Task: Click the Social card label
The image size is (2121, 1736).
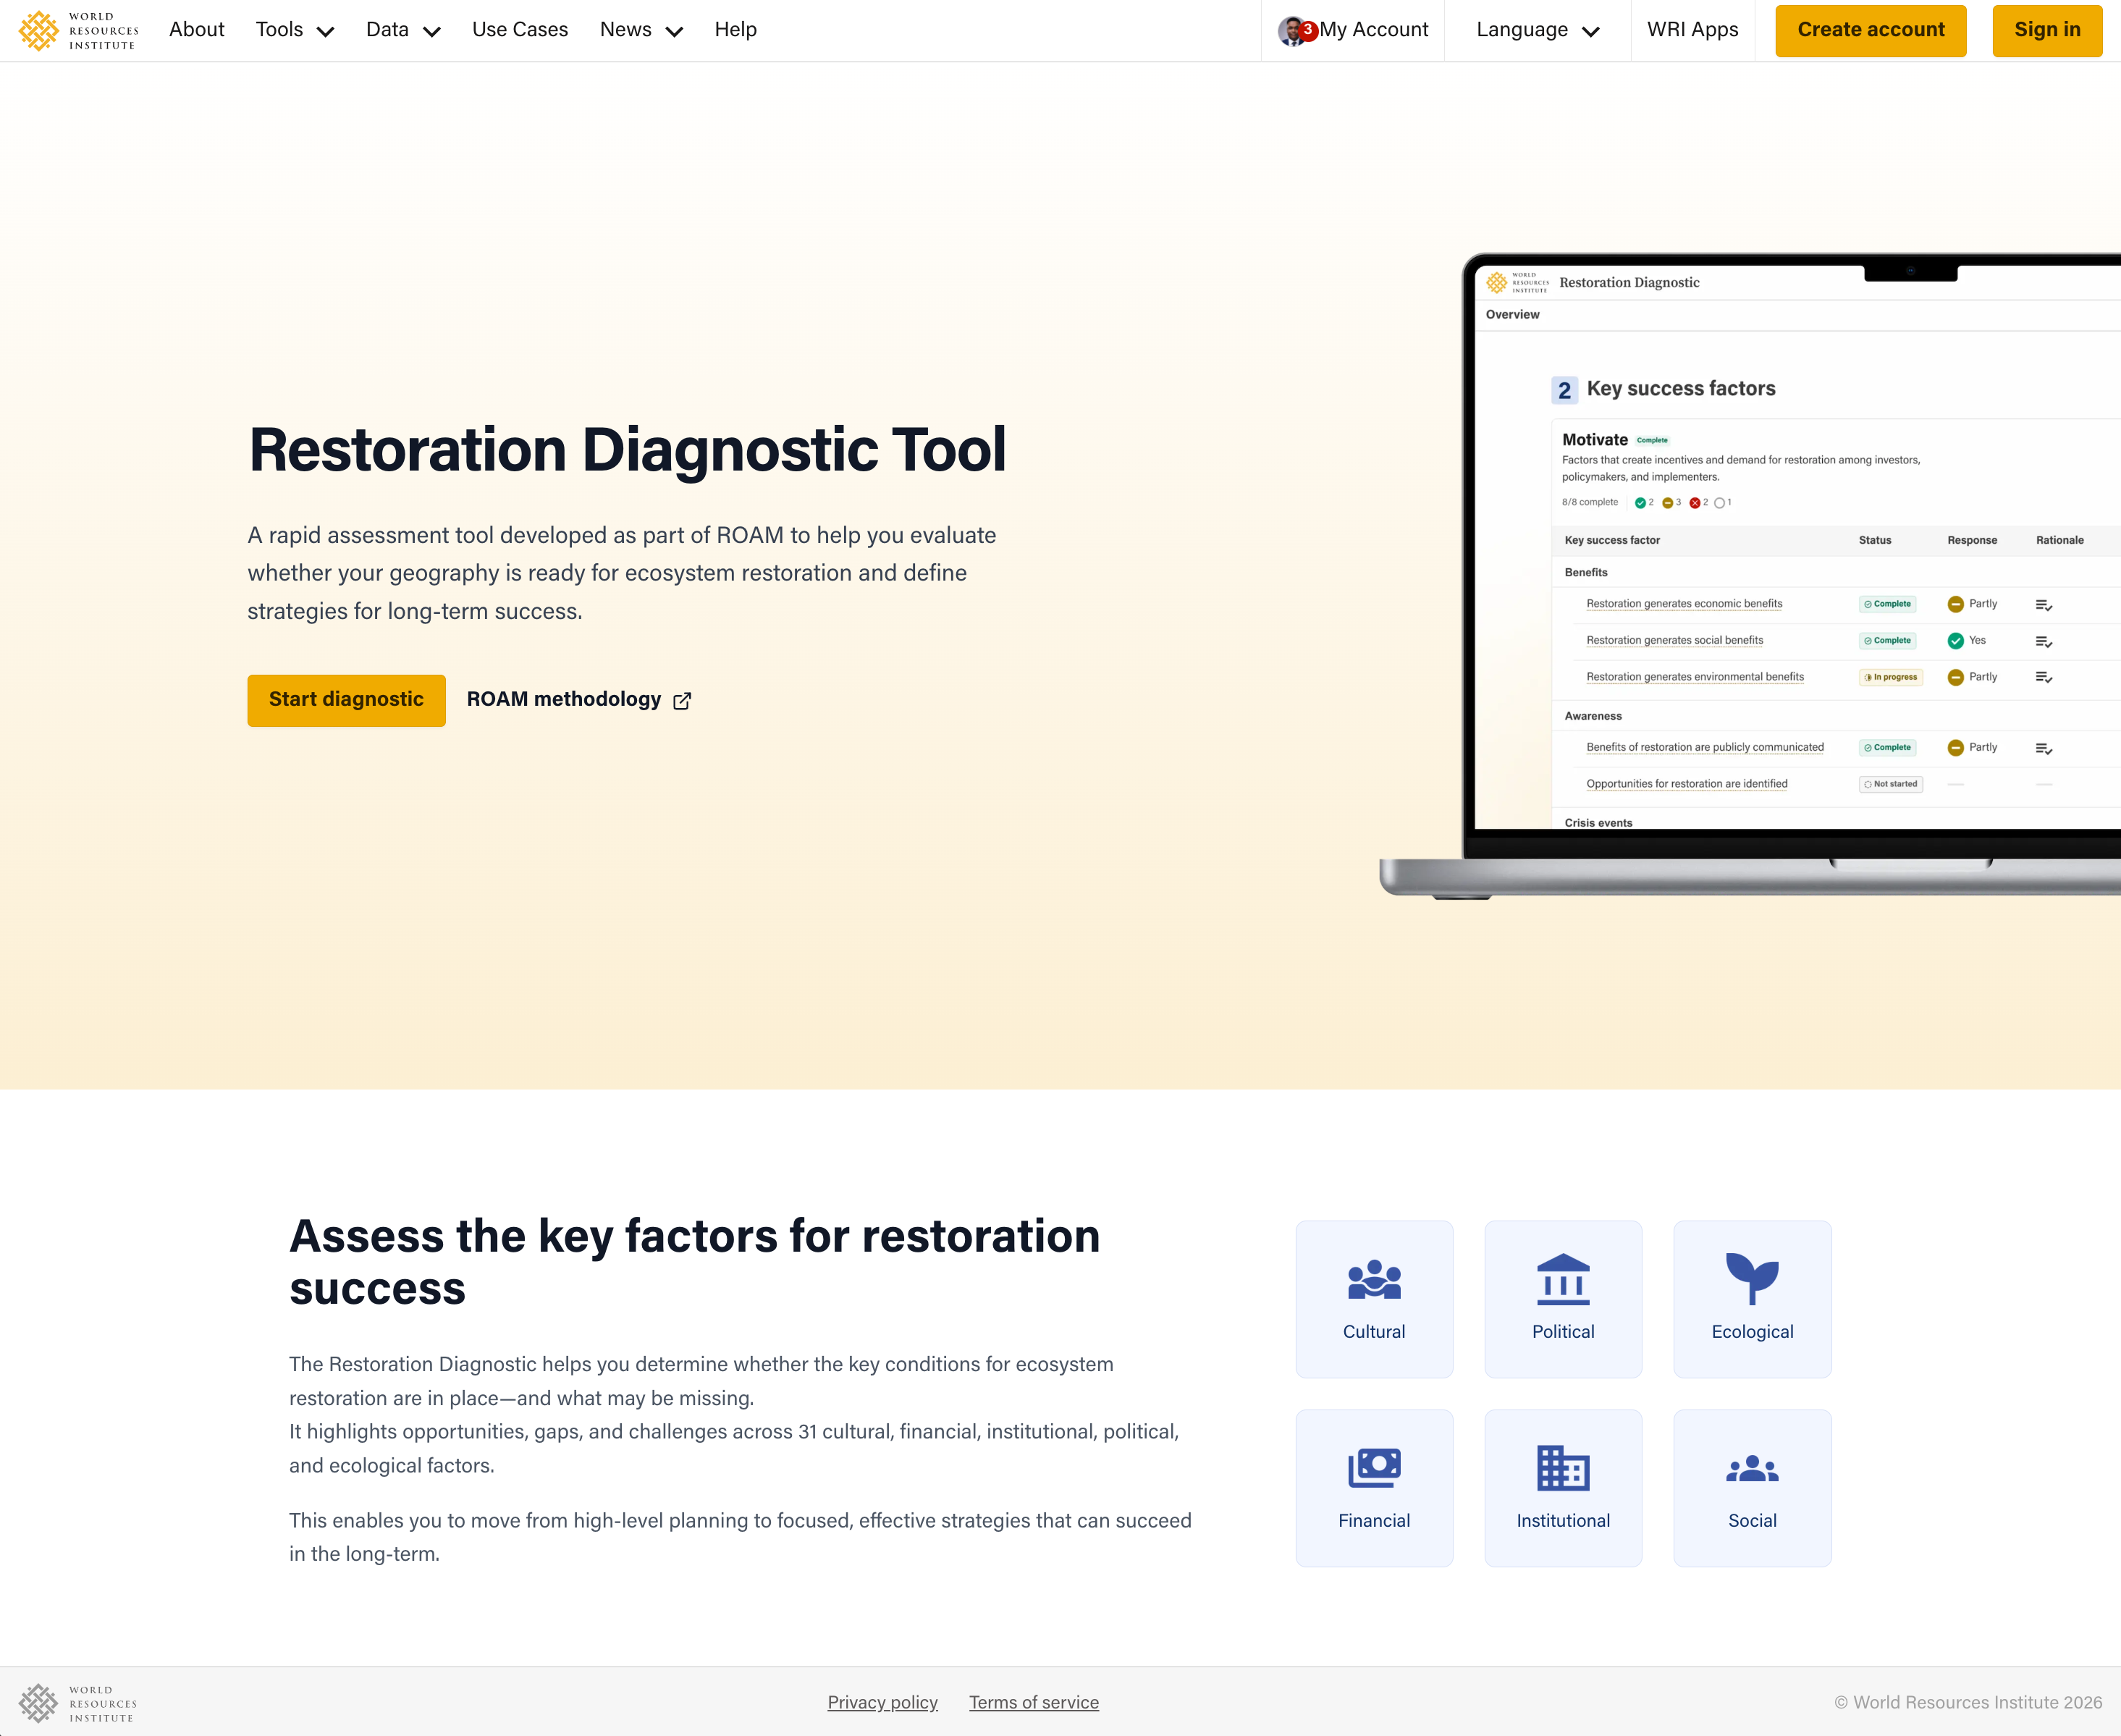Action: (1752, 1521)
